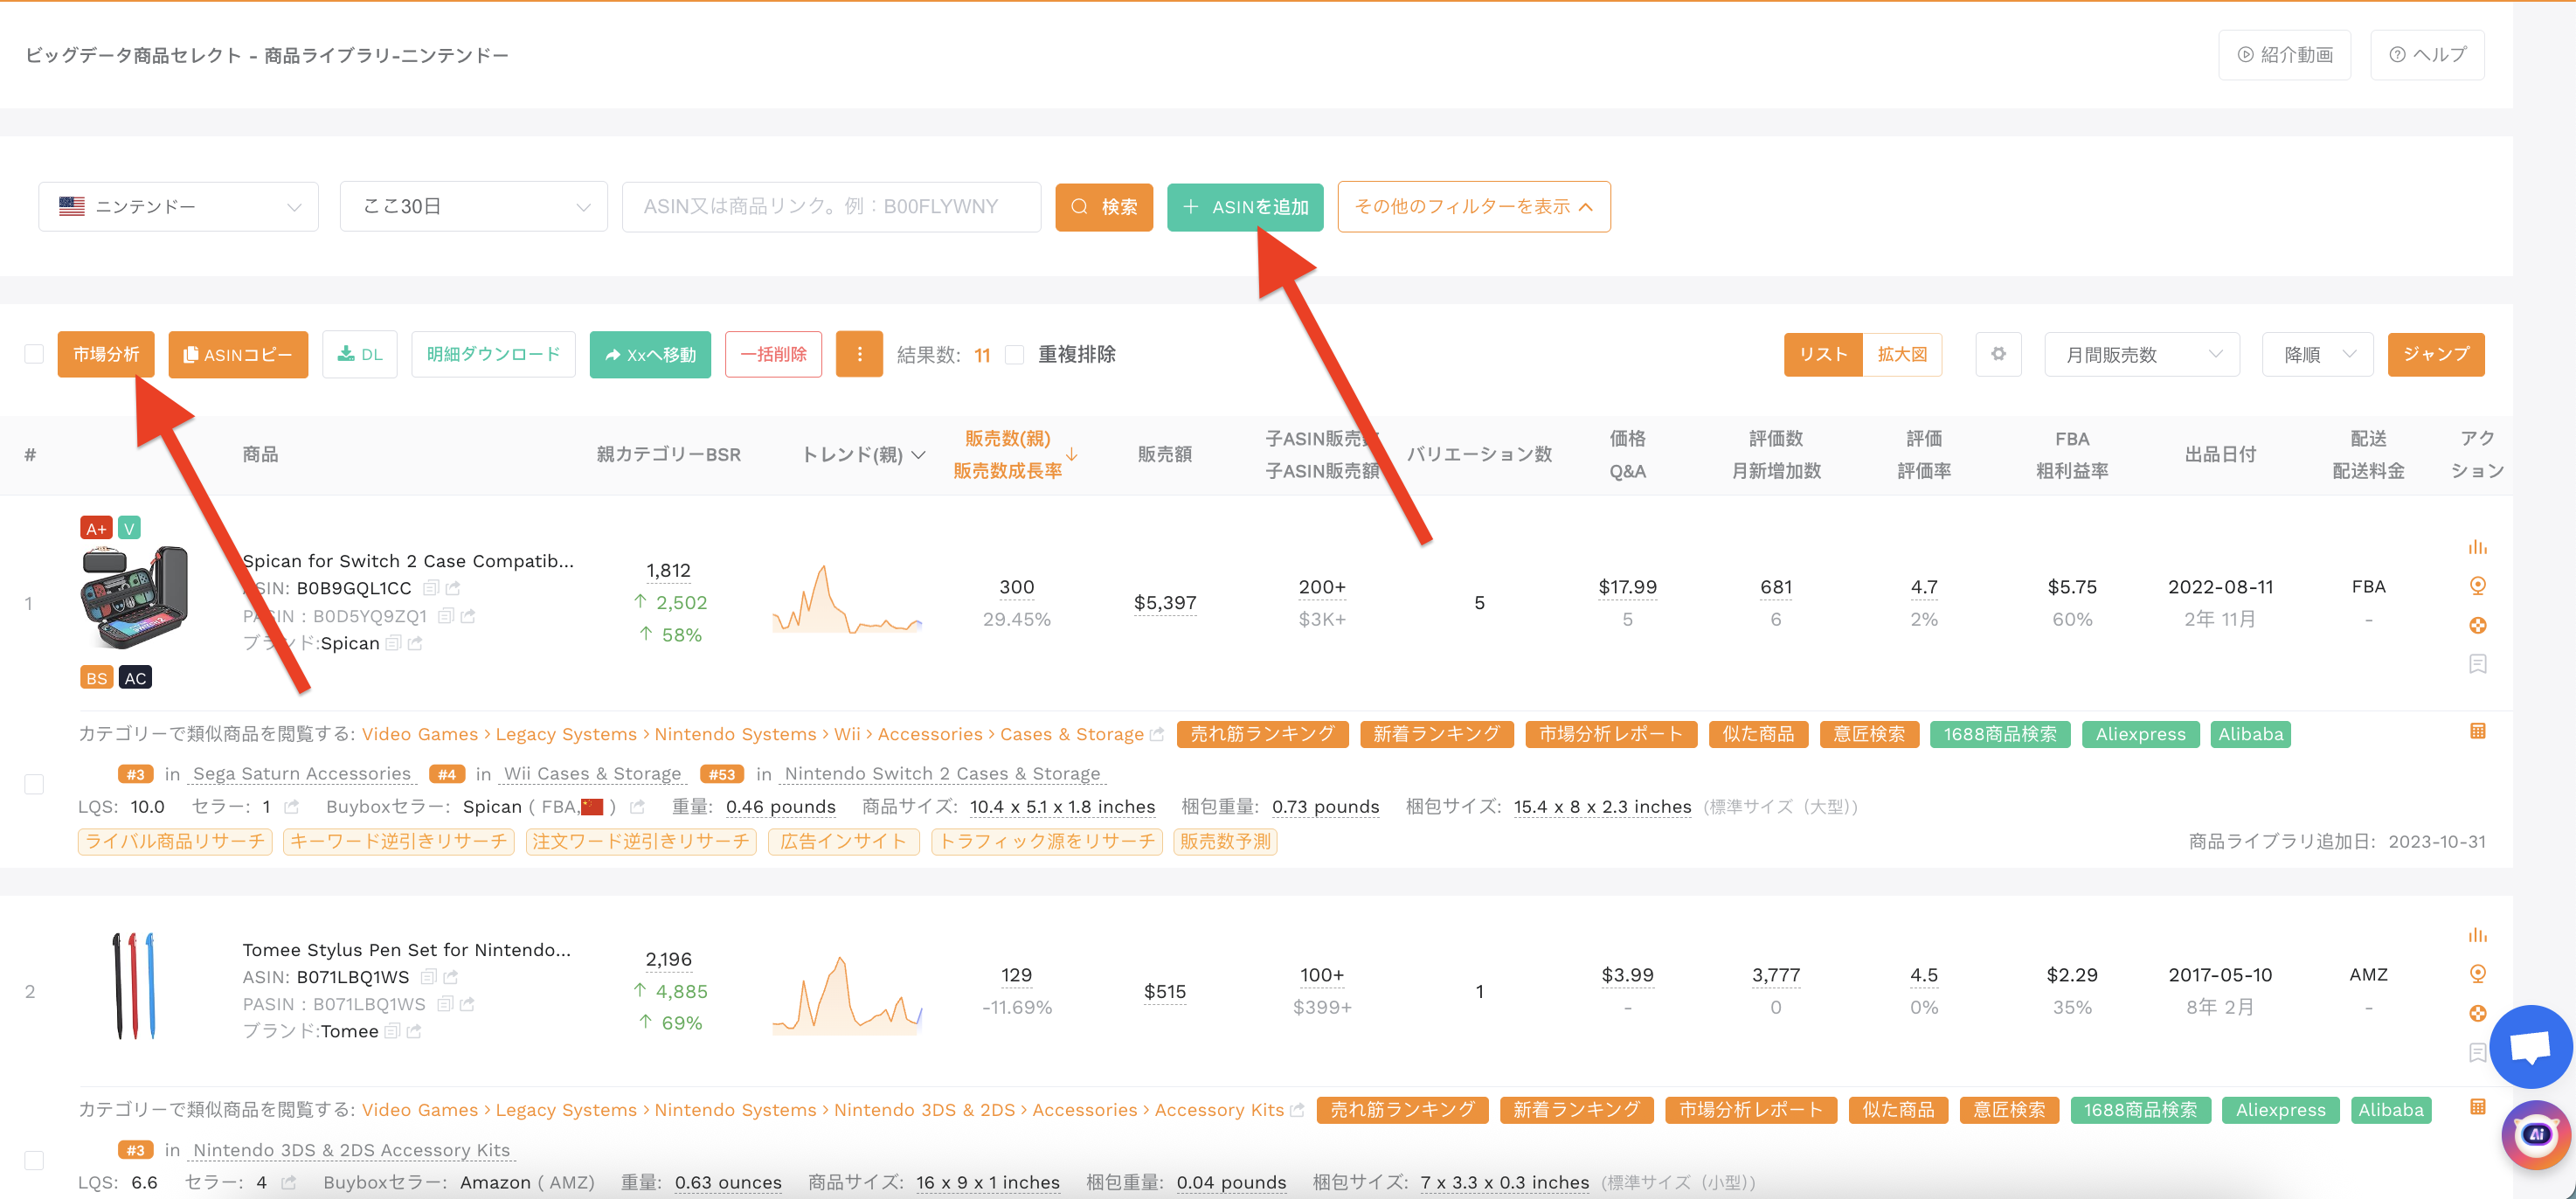Select the Spican product row checkbox

pos(34,784)
